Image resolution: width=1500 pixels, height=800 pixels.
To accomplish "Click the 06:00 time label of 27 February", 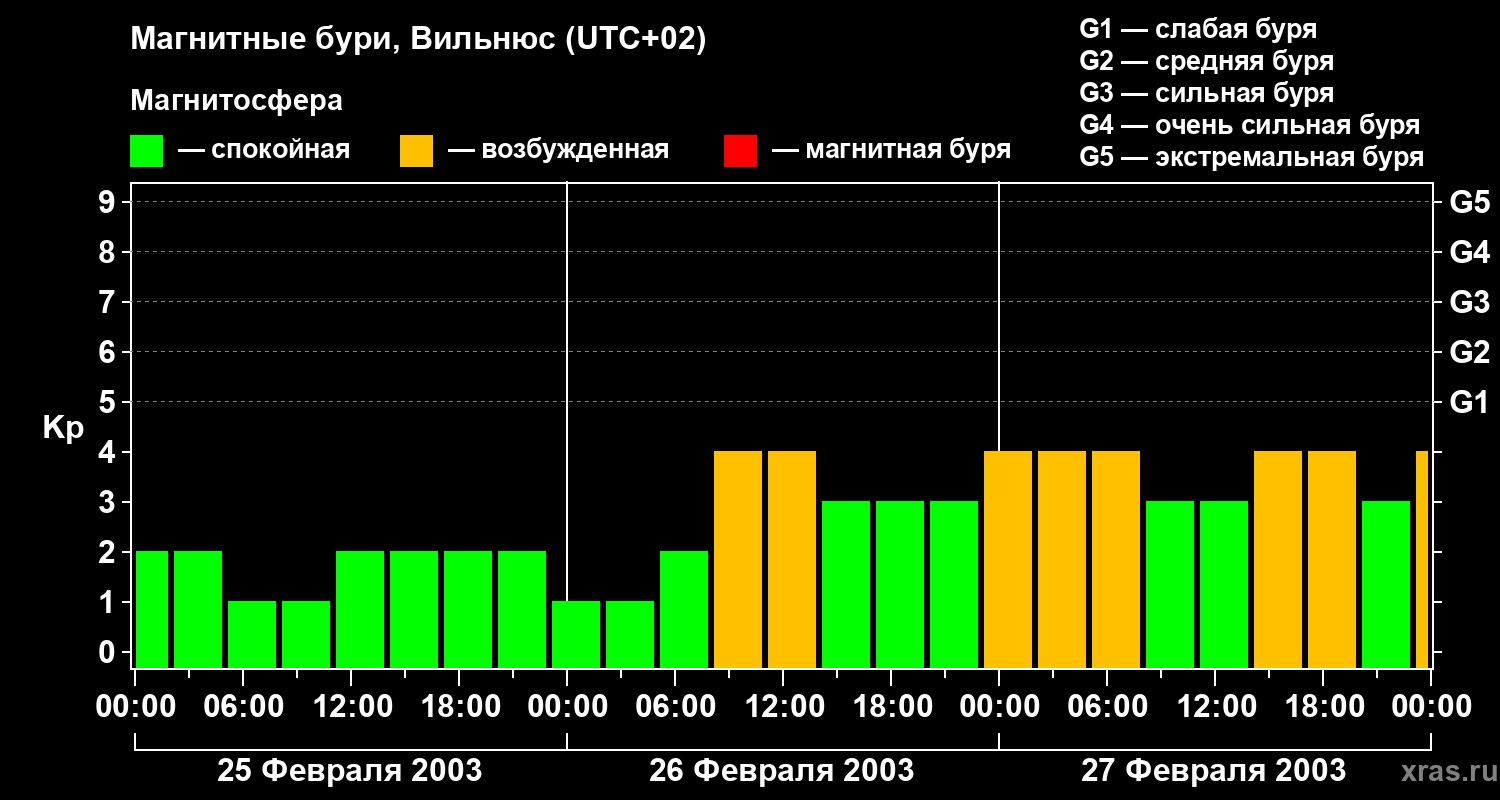I will pos(1107,707).
